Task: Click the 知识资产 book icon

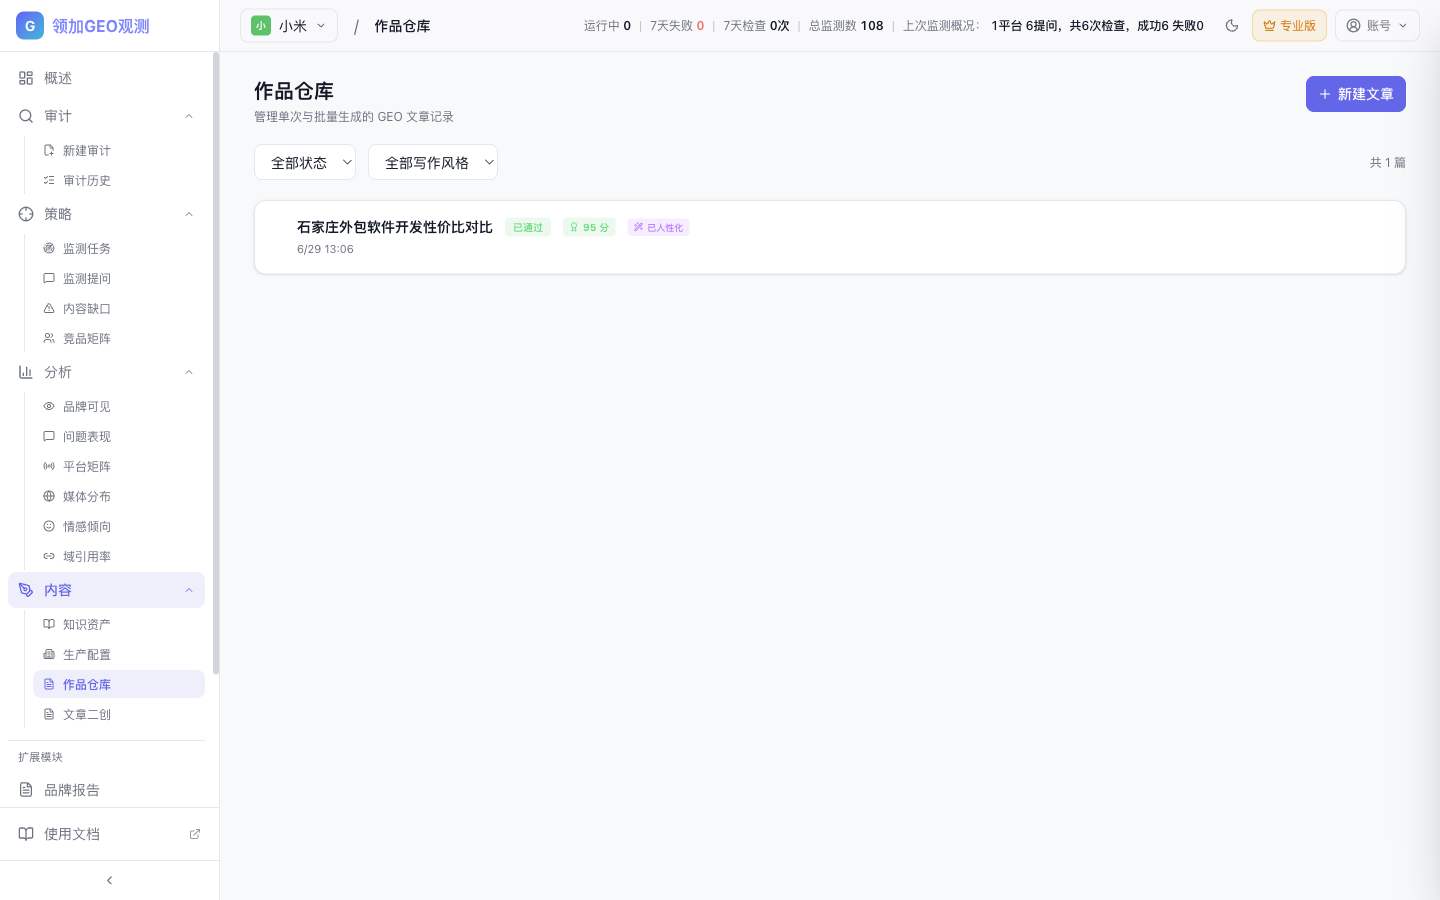Action: coord(49,624)
